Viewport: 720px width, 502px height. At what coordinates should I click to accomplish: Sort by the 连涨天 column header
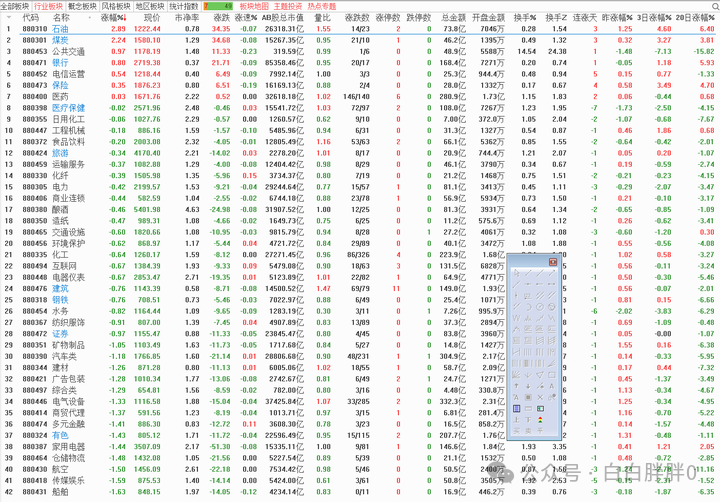(585, 17)
